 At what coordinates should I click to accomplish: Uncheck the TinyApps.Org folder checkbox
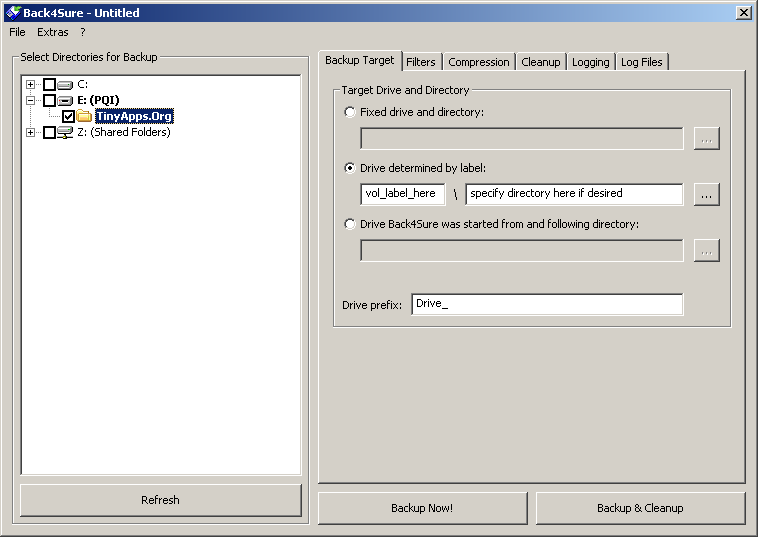pyautogui.click(x=68, y=117)
